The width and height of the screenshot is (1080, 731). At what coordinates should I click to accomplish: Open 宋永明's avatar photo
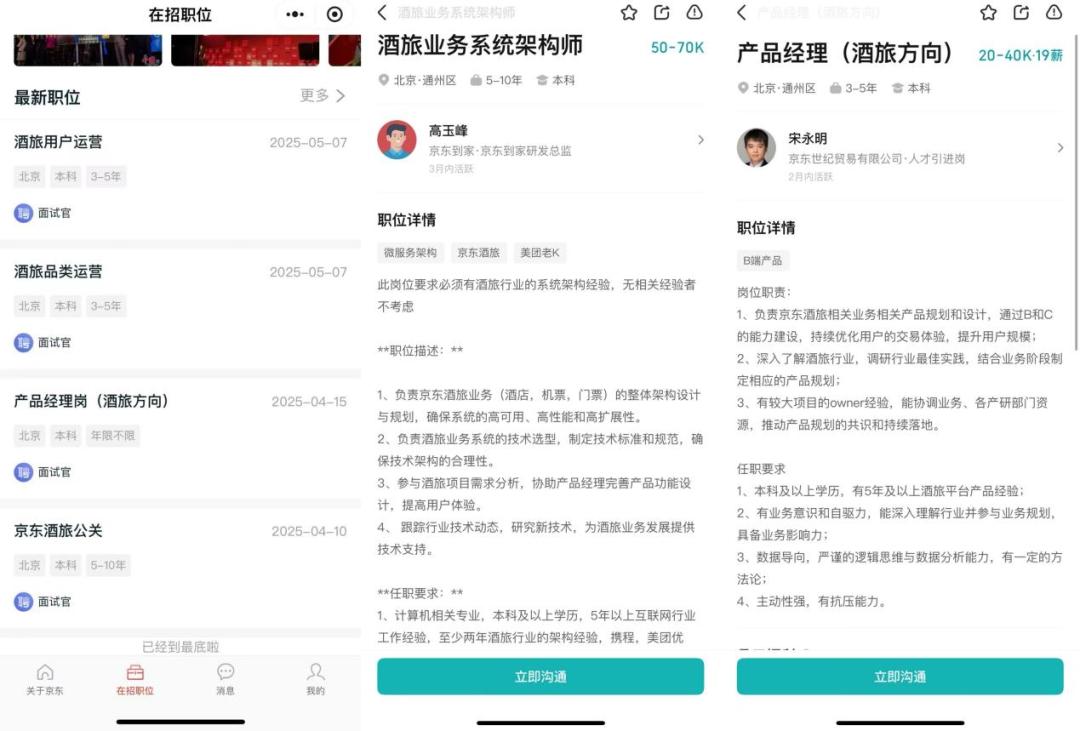(756, 147)
